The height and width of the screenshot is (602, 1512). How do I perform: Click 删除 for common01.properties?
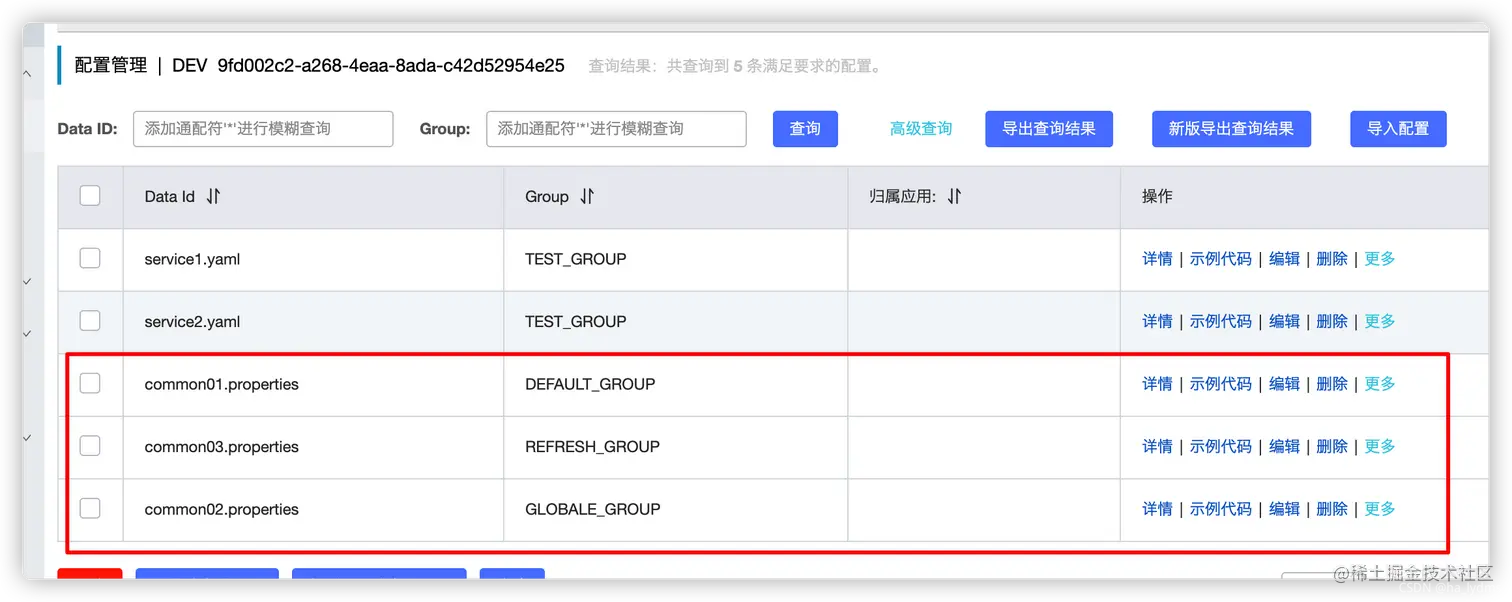[x=1332, y=384]
